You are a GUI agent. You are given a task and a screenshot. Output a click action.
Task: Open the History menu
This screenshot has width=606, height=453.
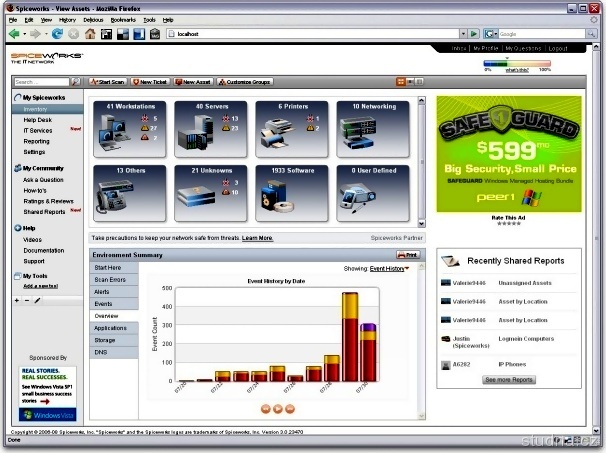click(67, 20)
